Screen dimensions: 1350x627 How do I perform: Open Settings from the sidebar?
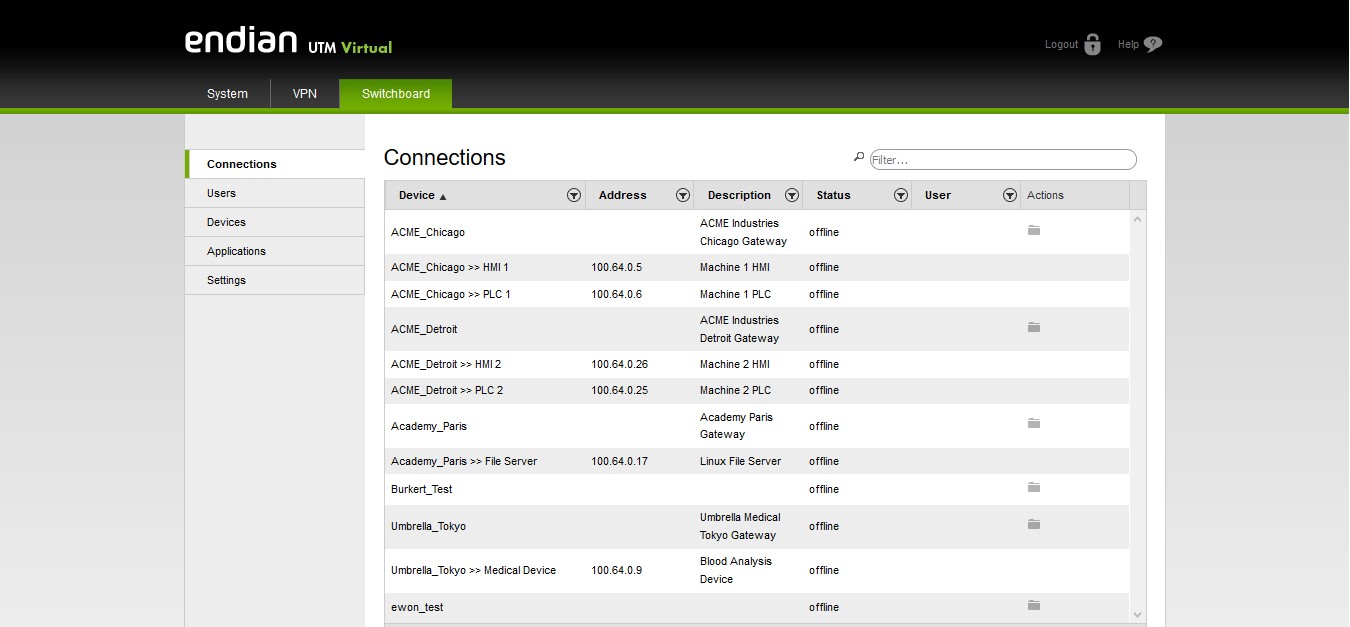point(226,280)
